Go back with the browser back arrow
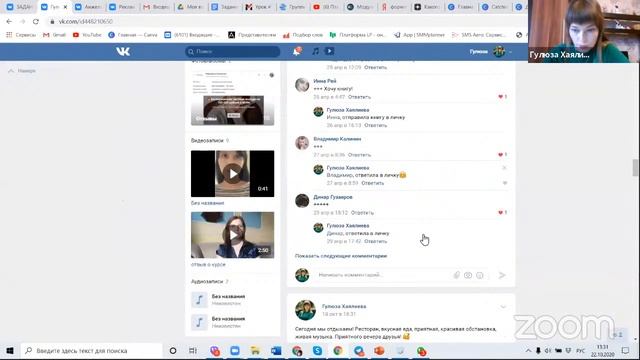Viewport: 640px width, 360px height. pyautogui.click(x=9, y=21)
